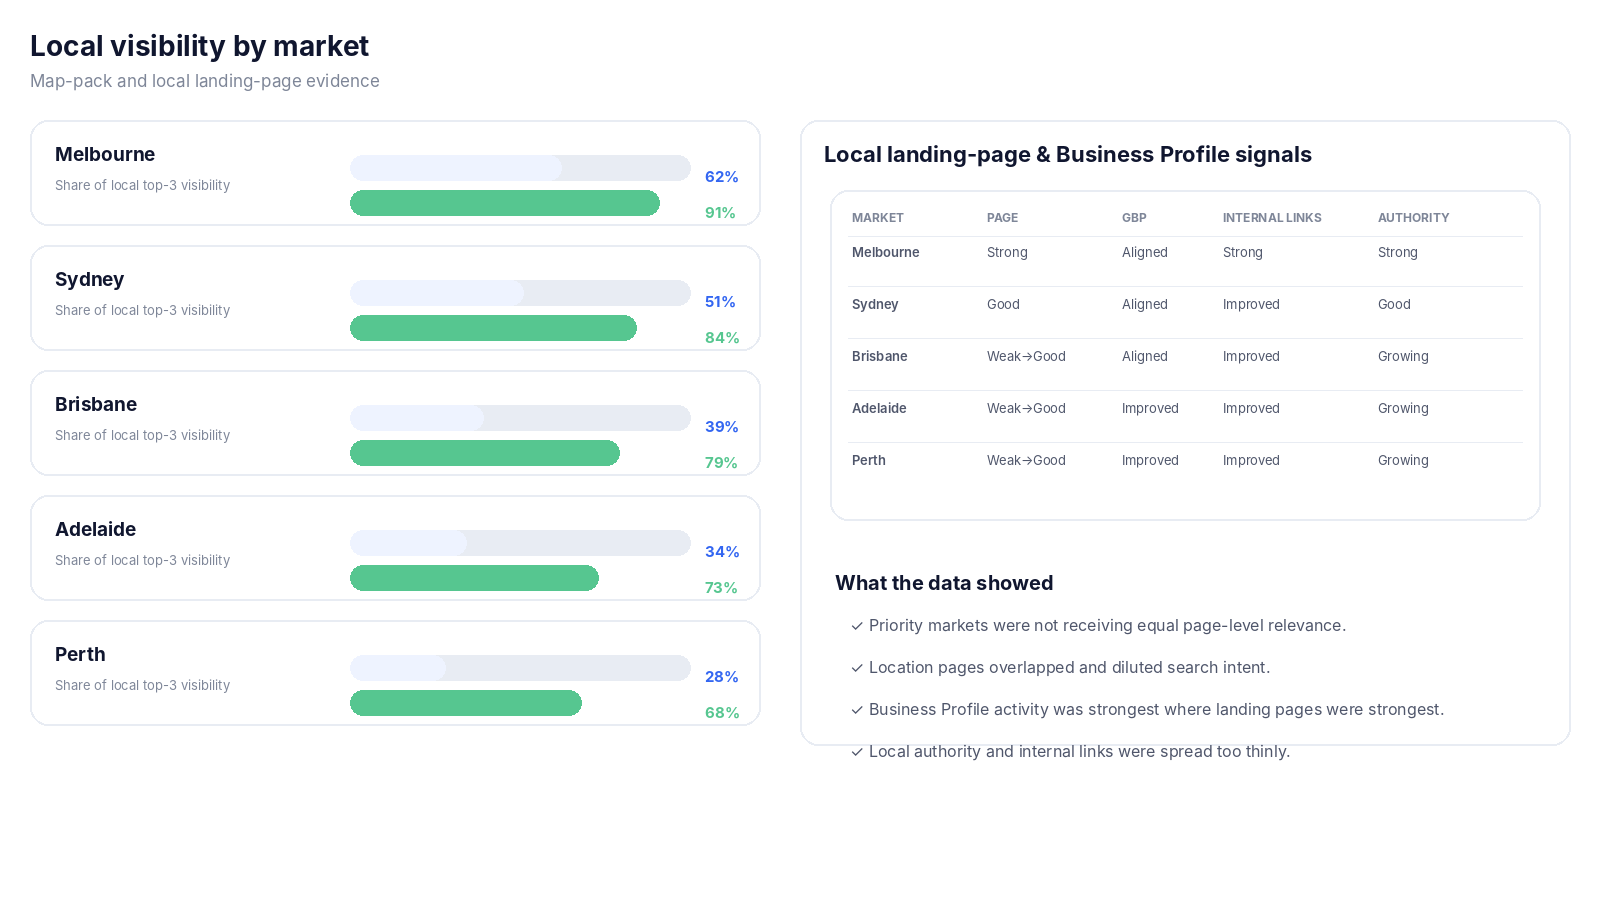Click the checkmark beside 'Location pages overlapped' finding
This screenshot has height=900, width=1600.
(857, 668)
